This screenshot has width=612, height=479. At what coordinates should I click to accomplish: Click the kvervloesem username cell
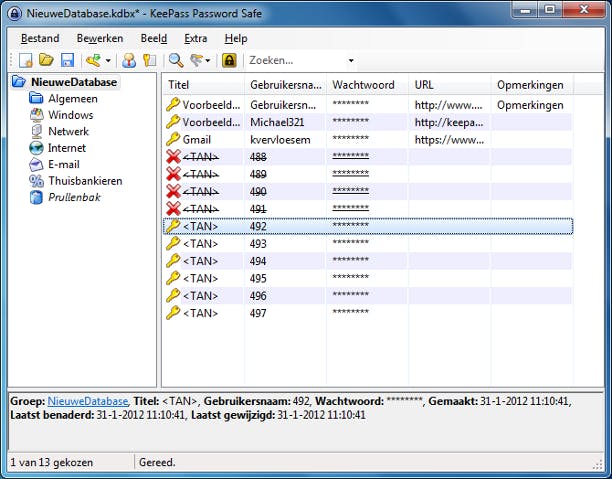tap(280, 140)
